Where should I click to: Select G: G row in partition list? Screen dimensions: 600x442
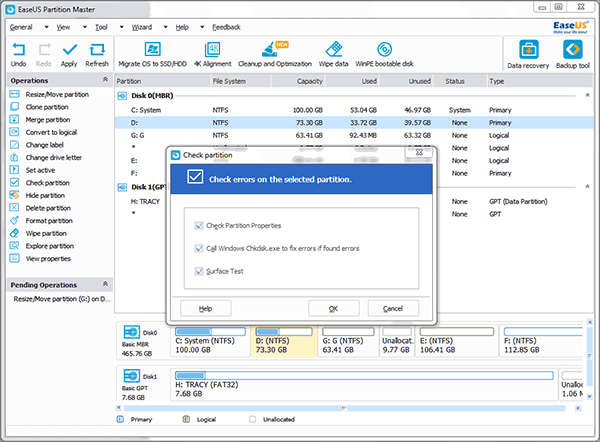(352, 135)
